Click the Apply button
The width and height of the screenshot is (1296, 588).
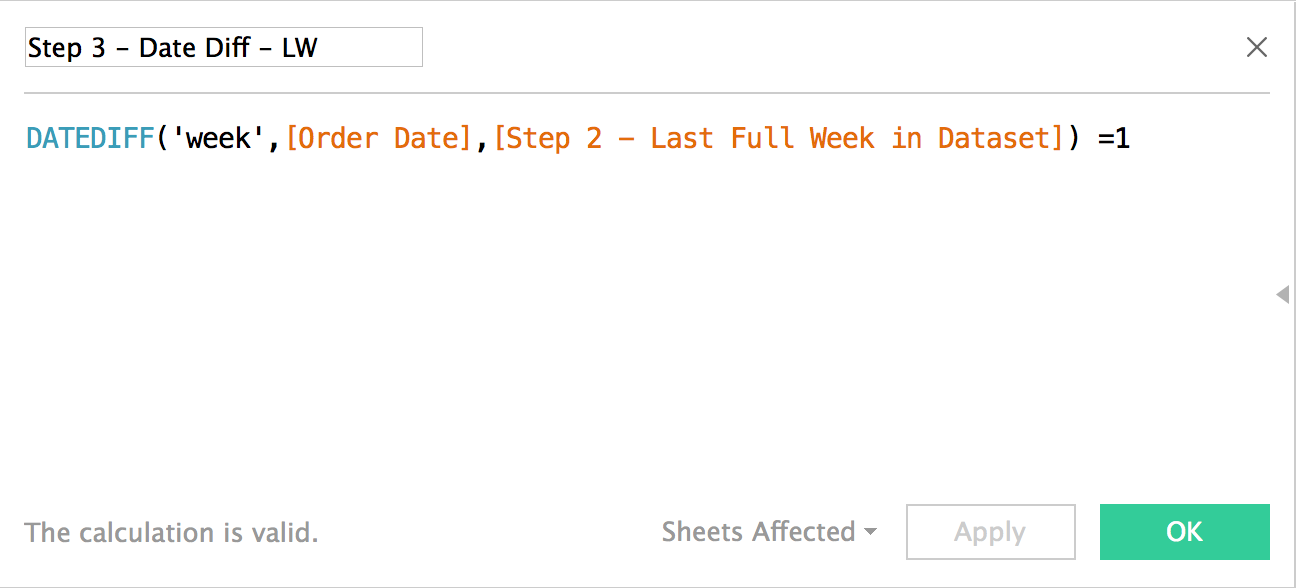(x=989, y=532)
